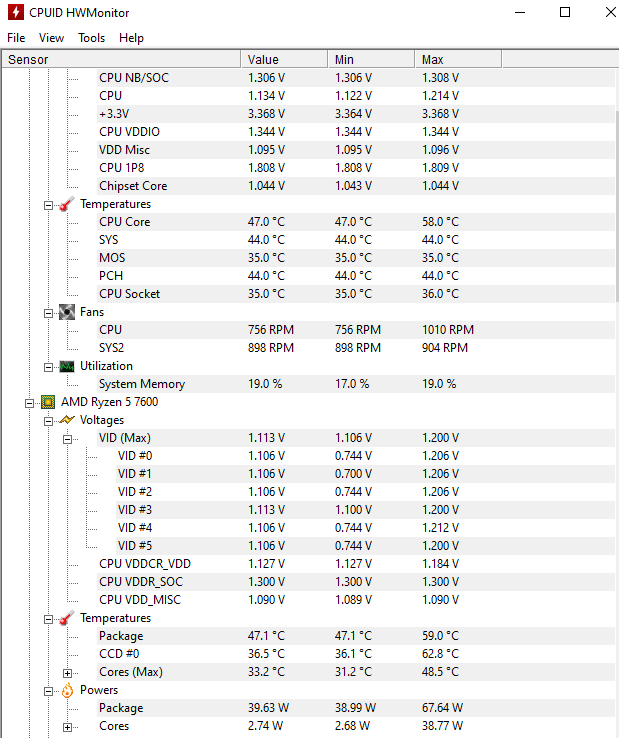Click the 17.0 % min memory value
Screen dimensions: 619x738
(x=352, y=384)
